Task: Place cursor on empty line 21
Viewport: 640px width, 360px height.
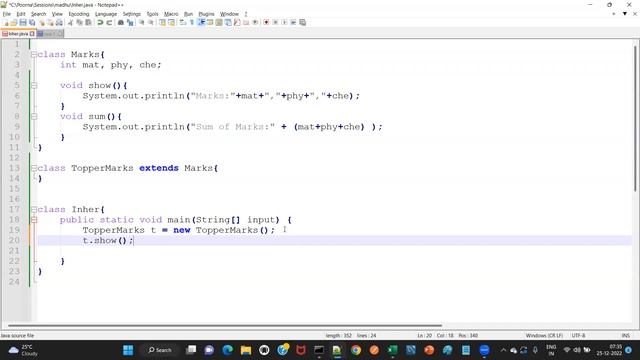Action: (334, 251)
